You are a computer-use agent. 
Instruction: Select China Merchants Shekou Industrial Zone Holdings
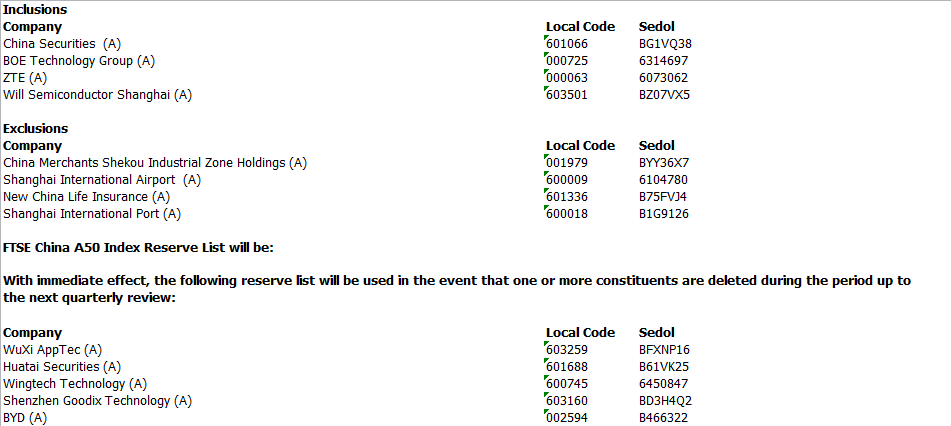click(x=155, y=162)
